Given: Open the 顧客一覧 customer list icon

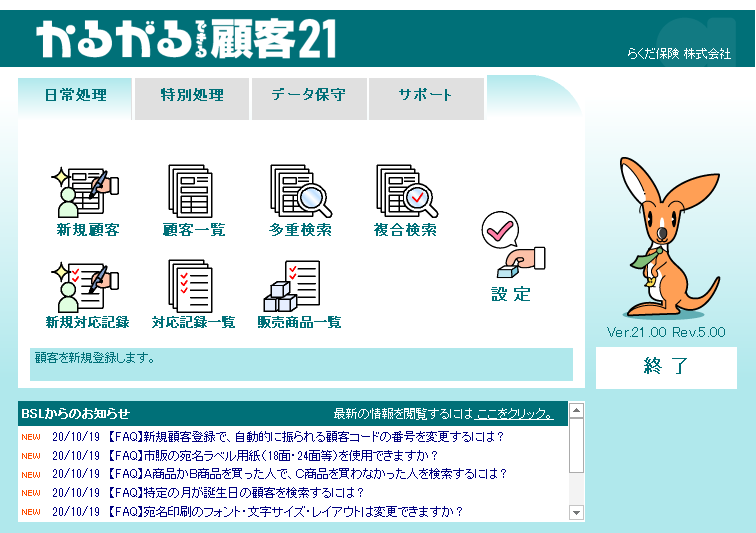Looking at the screenshot, I should click(193, 201).
